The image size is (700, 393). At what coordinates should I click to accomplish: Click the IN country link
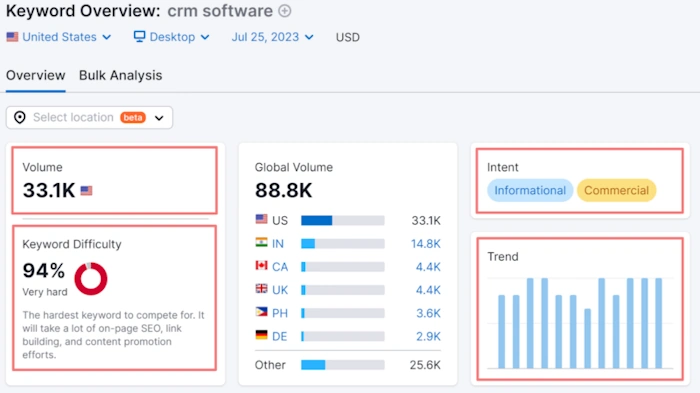coord(278,244)
